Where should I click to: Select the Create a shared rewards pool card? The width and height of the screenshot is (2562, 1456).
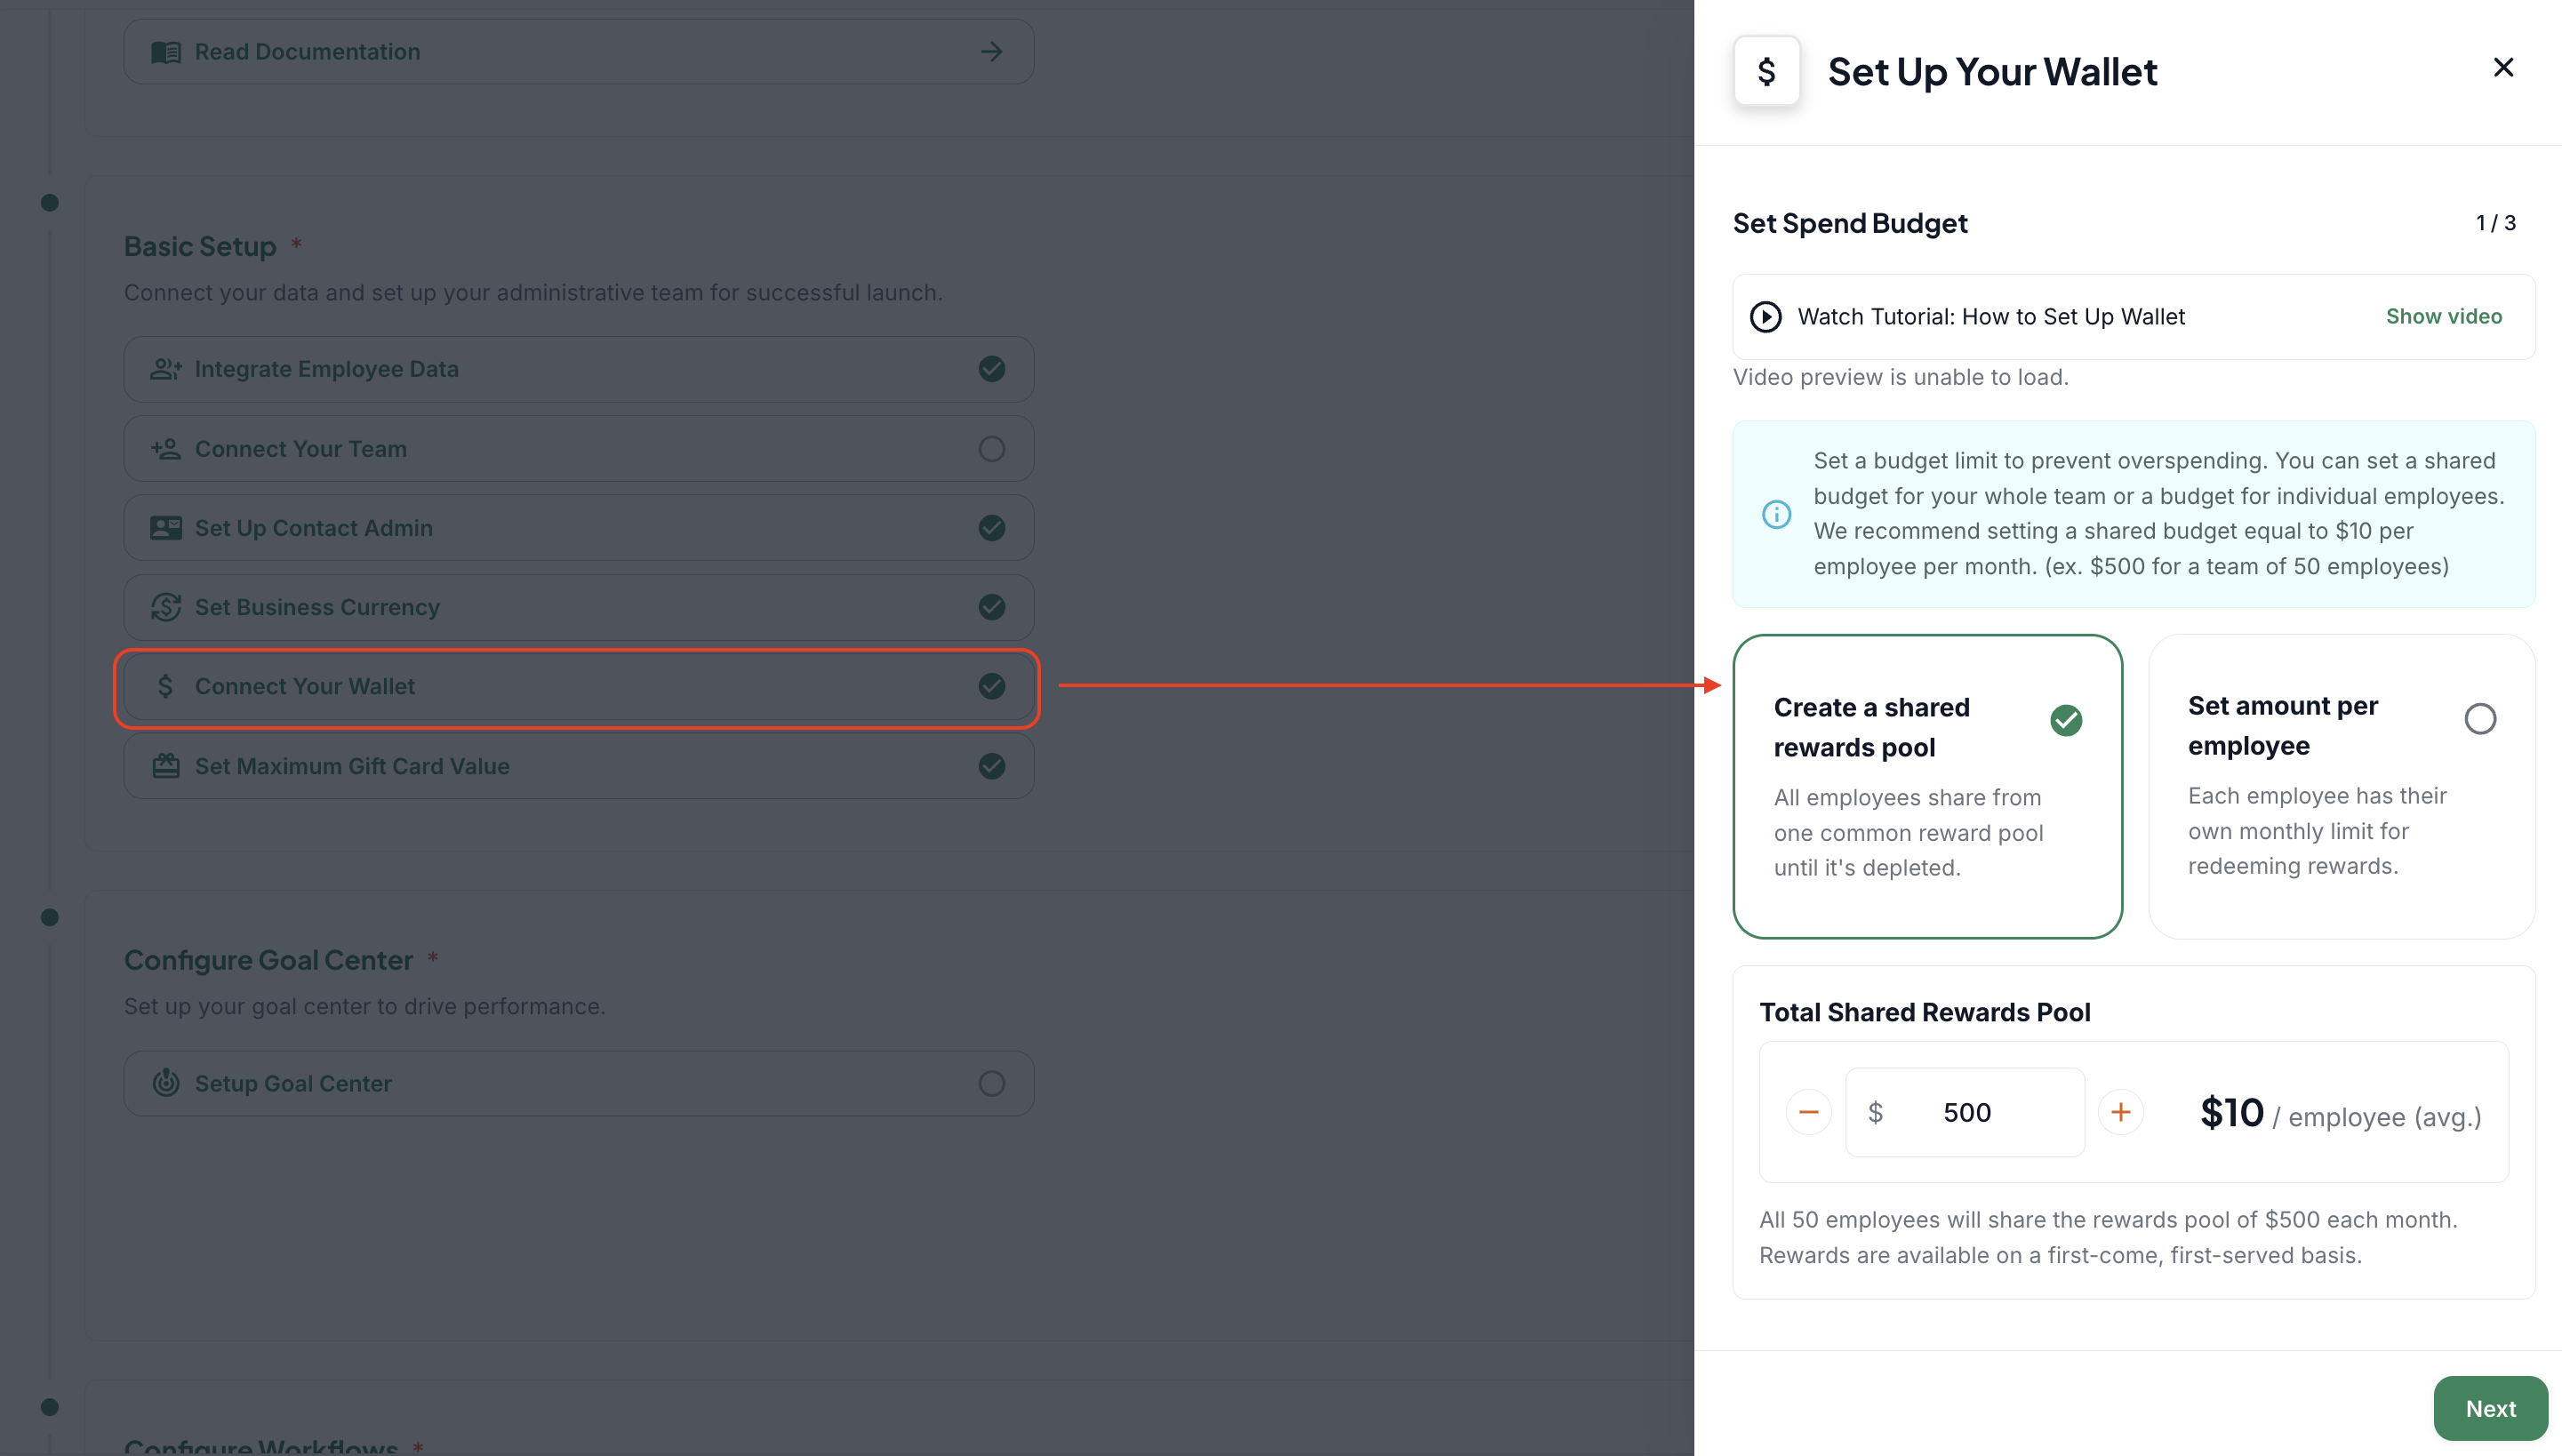pos(1927,786)
